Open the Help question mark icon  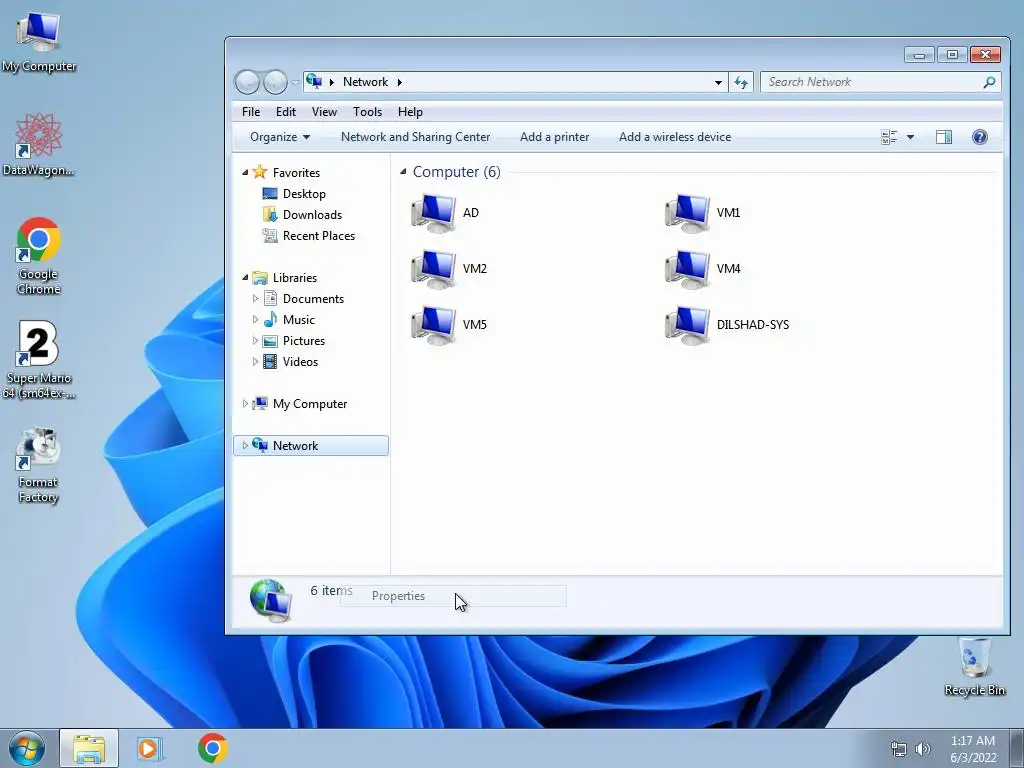coord(980,137)
